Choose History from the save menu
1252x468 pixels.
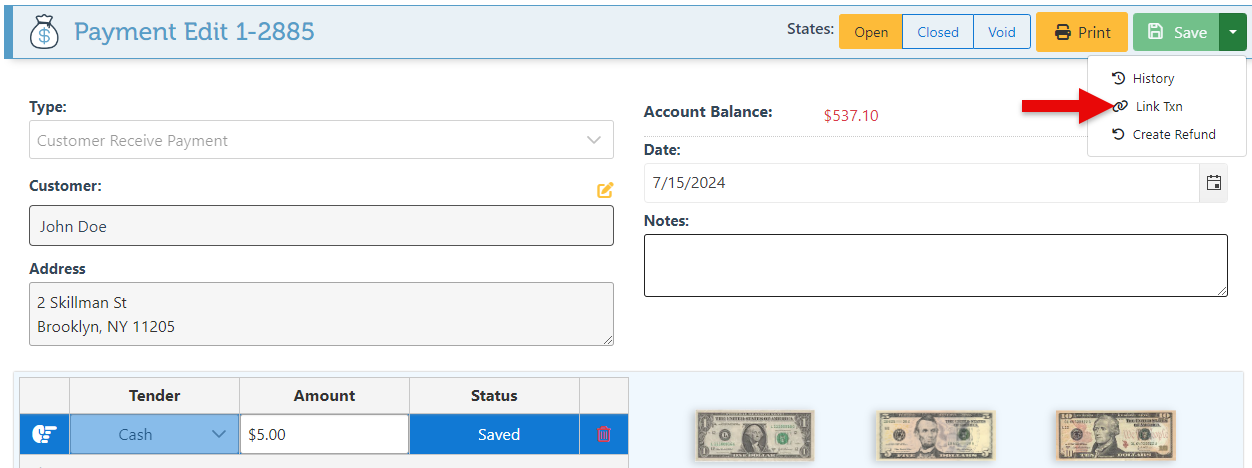pos(1153,78)
